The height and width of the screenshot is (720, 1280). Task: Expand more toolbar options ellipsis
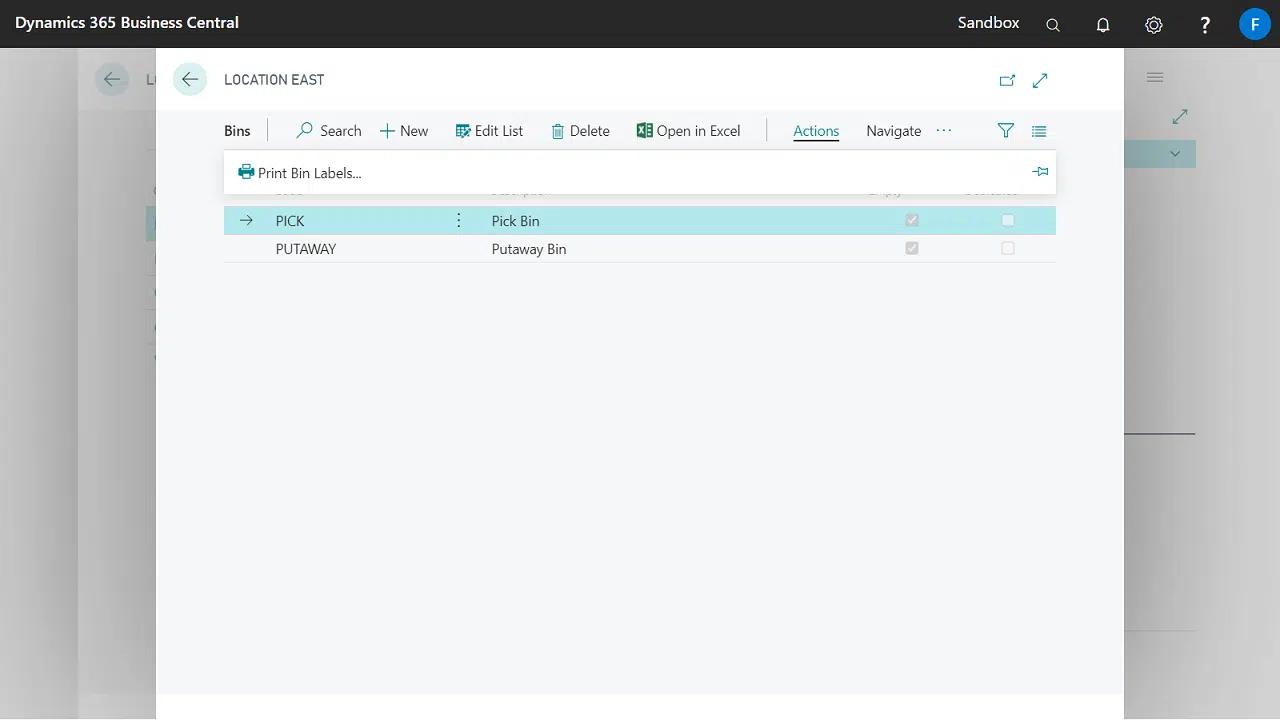point(944,131)
